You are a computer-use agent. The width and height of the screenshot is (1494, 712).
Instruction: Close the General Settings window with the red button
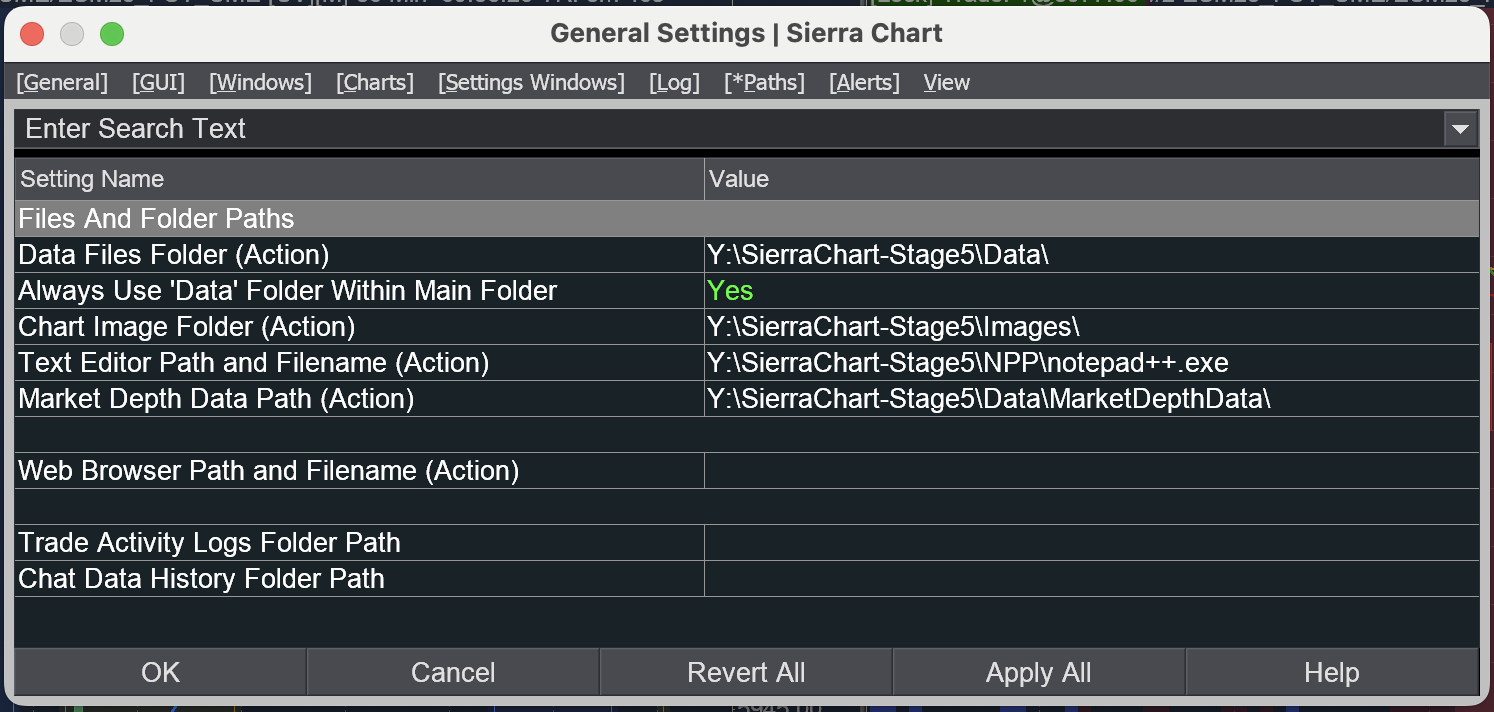32,34
